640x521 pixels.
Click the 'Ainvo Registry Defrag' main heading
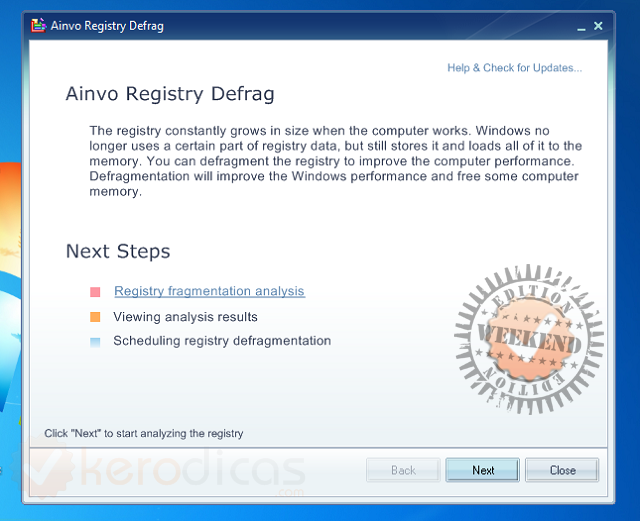170,94
